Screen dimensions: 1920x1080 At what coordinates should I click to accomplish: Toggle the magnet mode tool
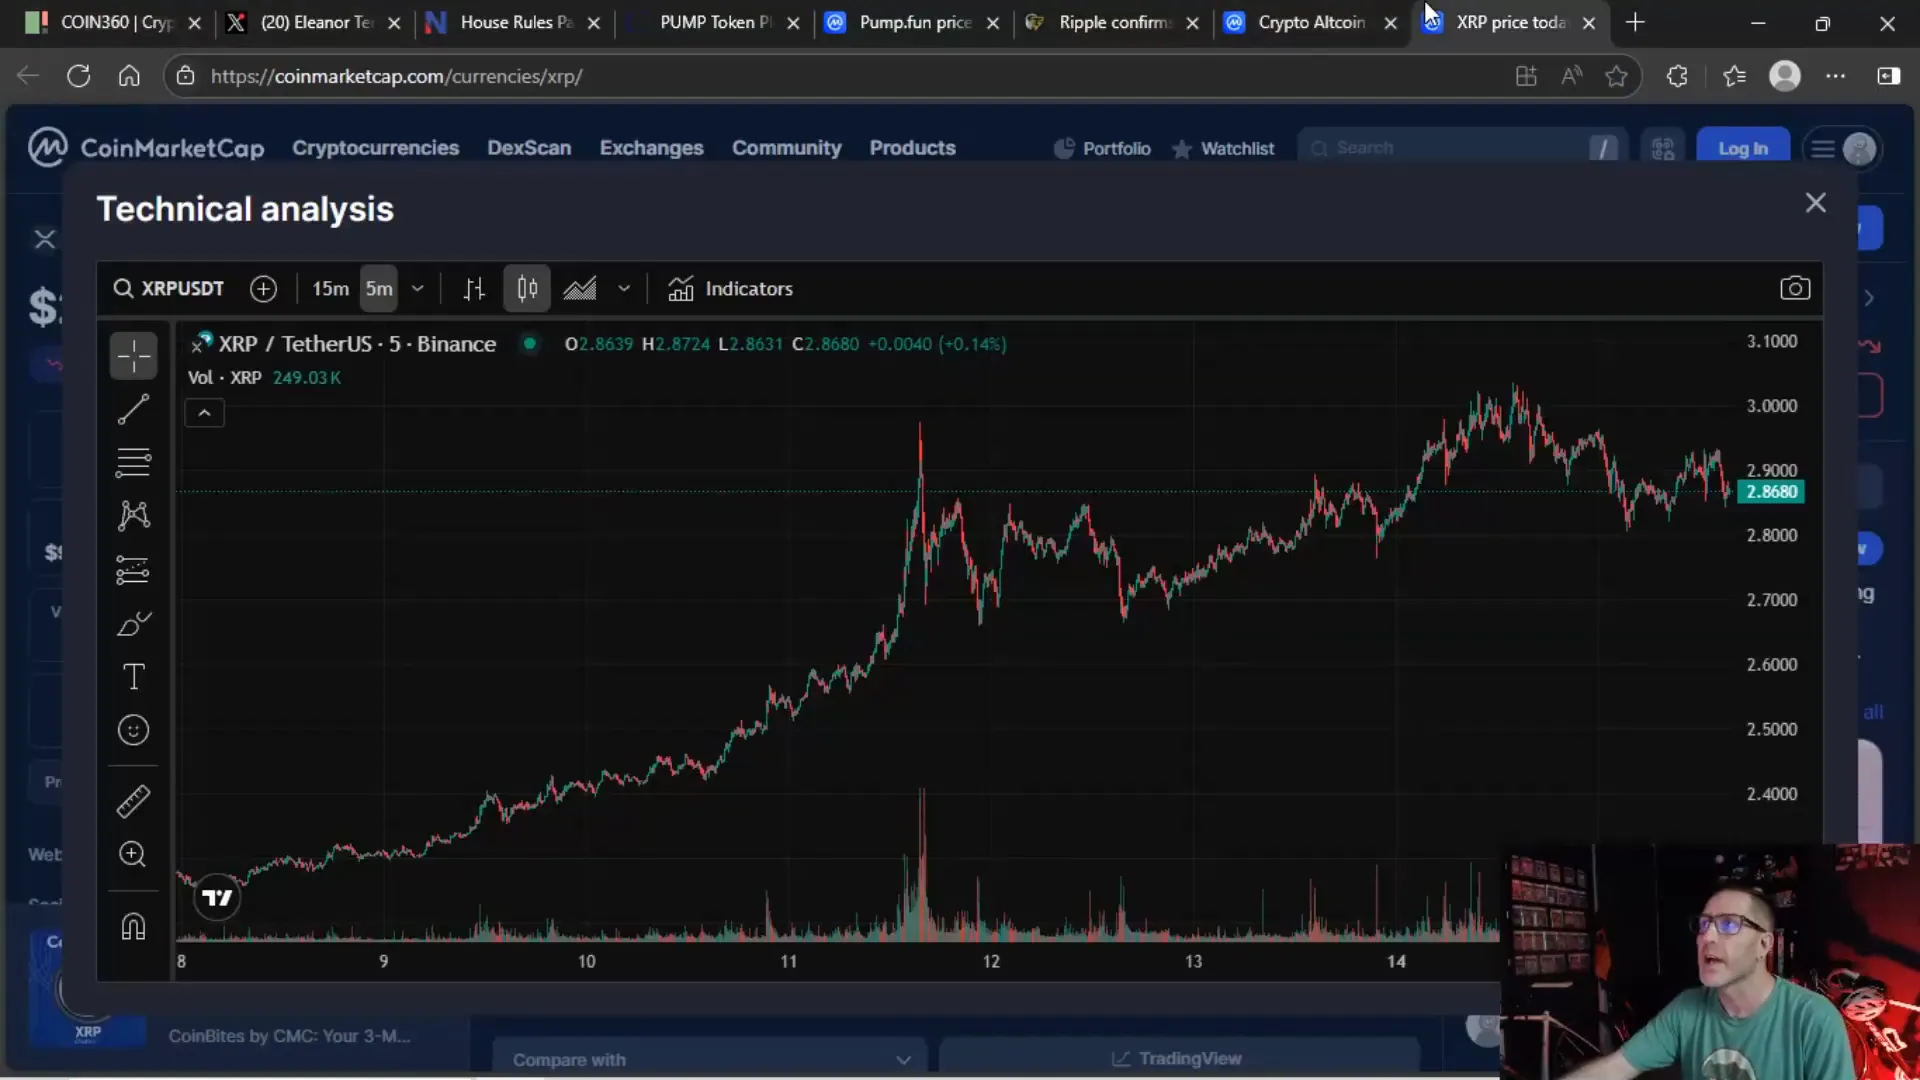point(133,927)
